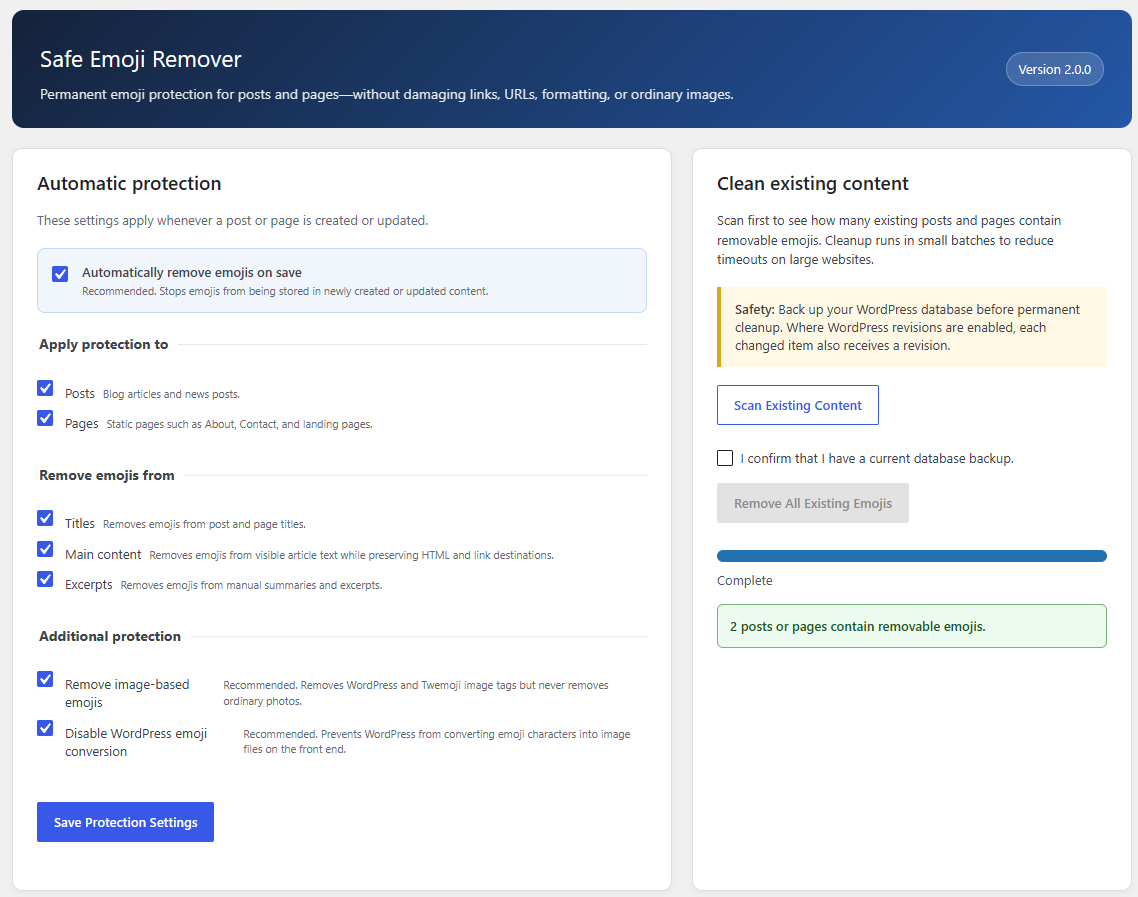Click 'Prevents WordPress from converting' description
1138x897 pixels.
[436, 742]
